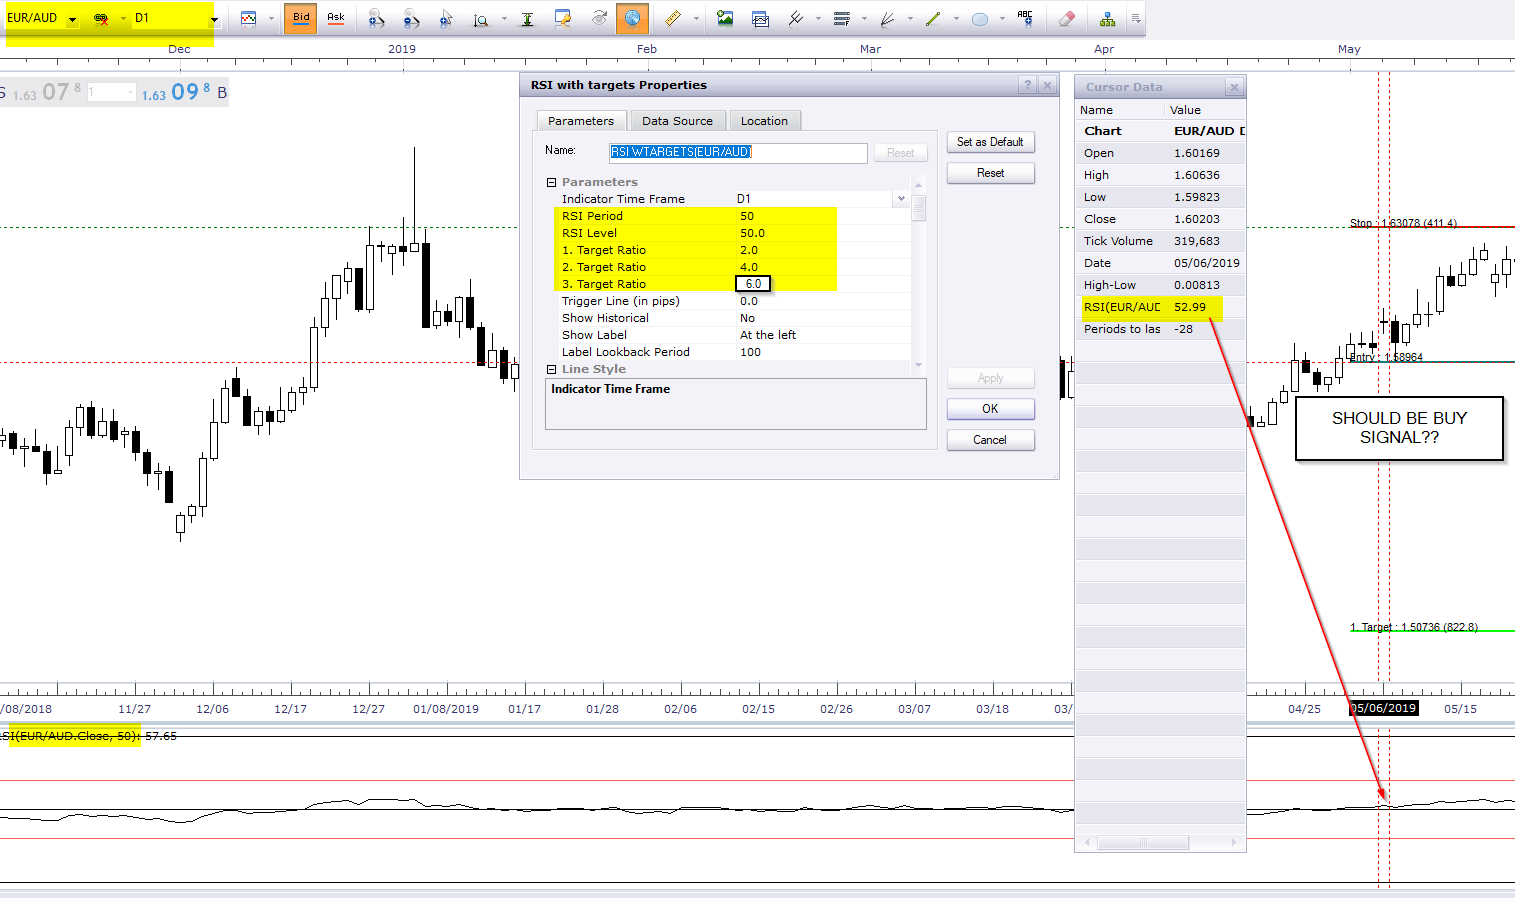Viewport: 1515px width, 898px height.
Task: Click Cancel in RSI properties dialog
Action: tap(990, 440)
